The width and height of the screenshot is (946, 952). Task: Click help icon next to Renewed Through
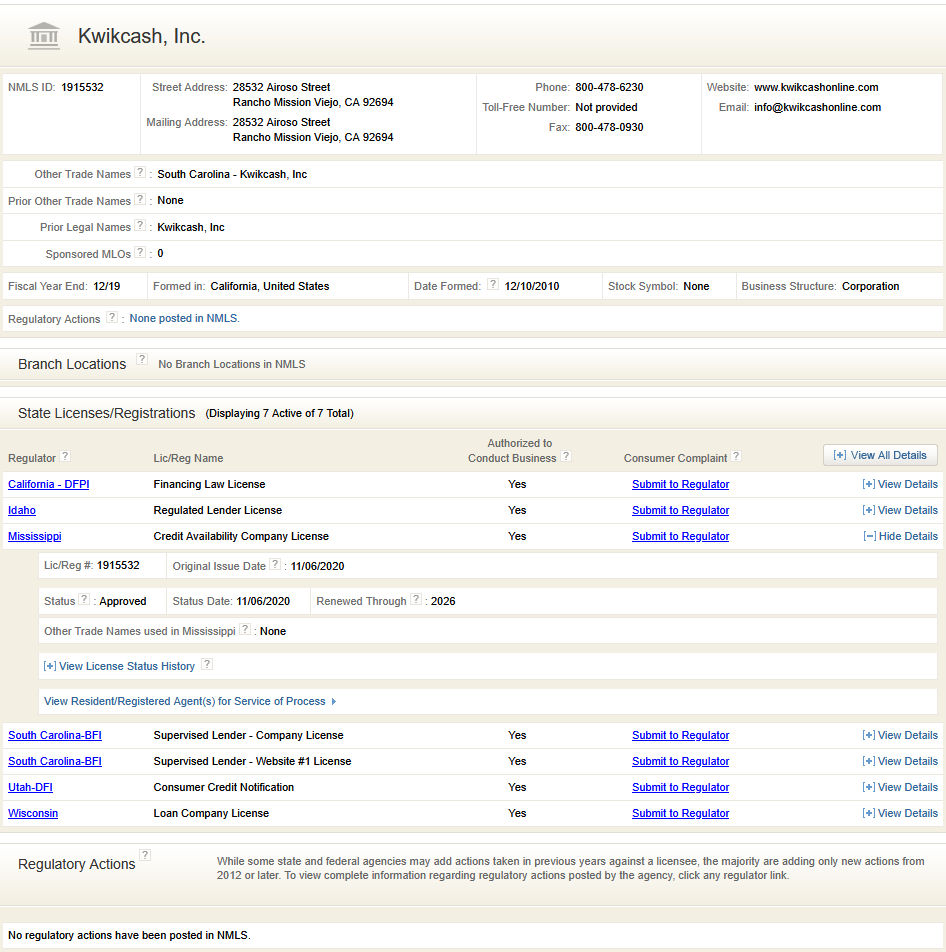(415, 600)
